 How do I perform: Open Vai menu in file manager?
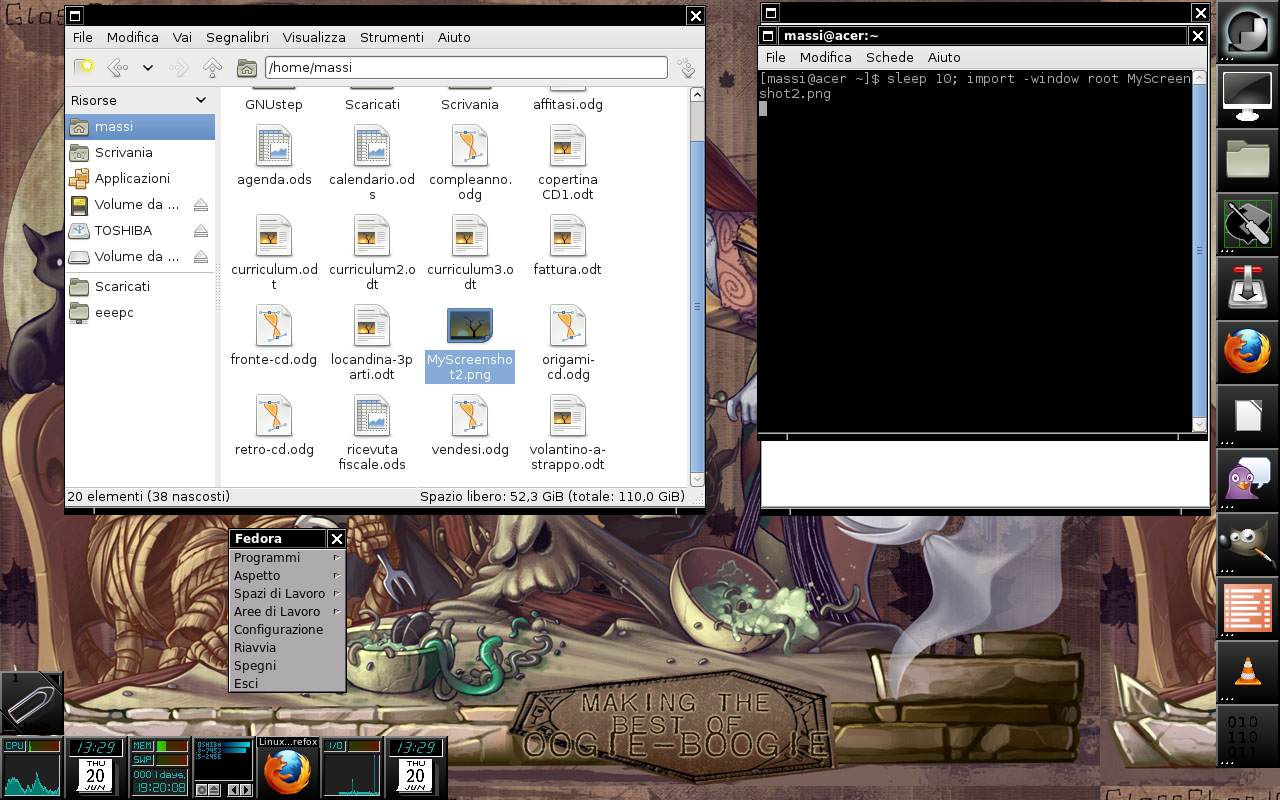coord(182,37)
